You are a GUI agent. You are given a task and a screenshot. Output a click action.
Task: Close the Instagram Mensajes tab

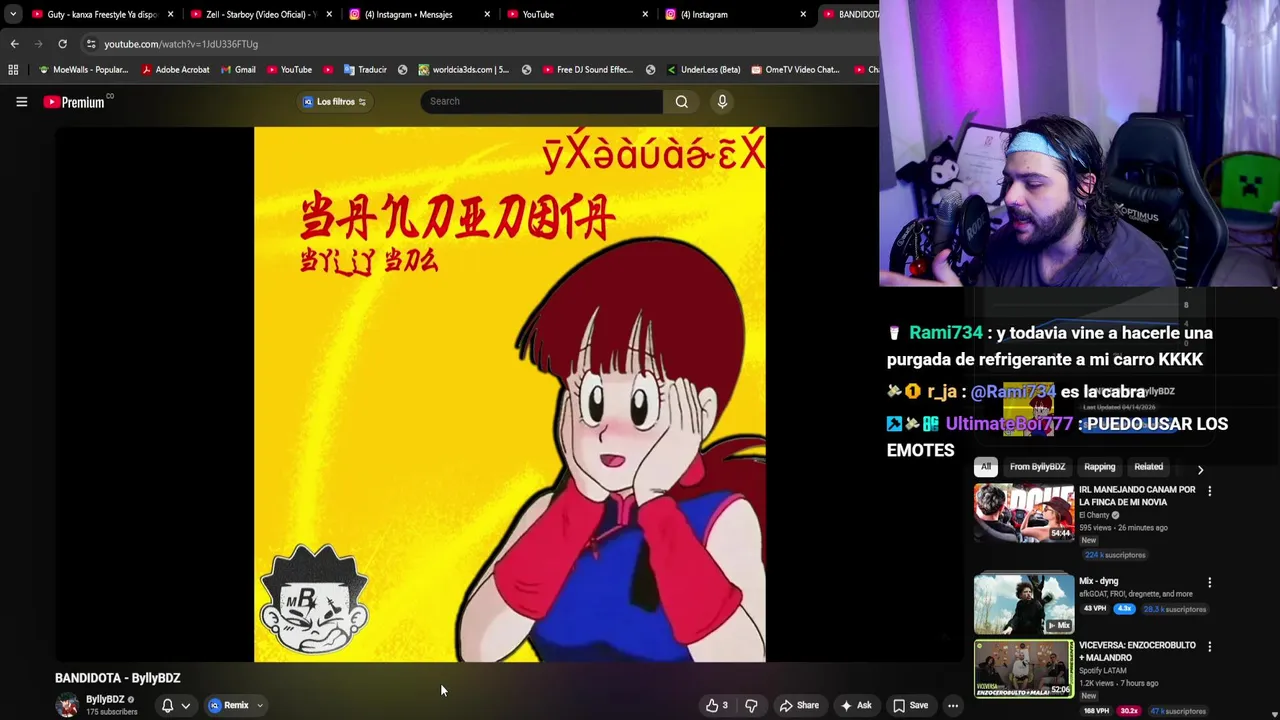coord(487,14)
